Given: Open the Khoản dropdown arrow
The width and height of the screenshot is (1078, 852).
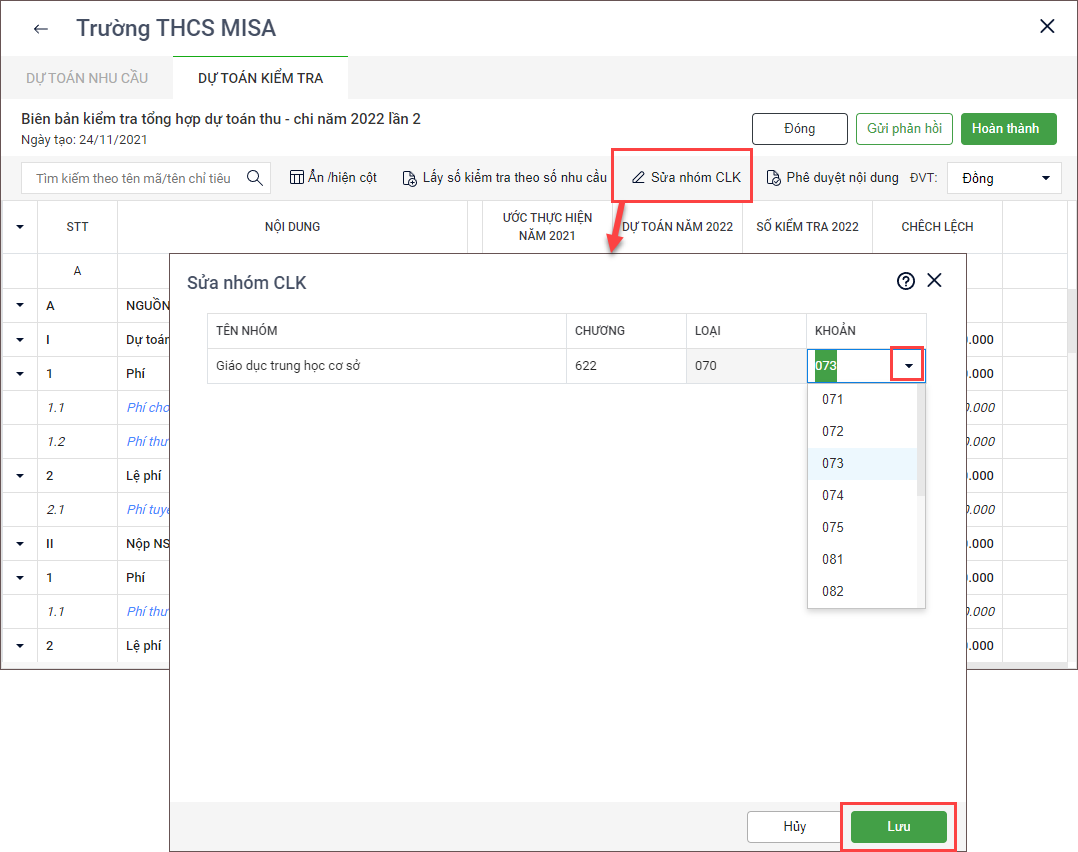Looking at the screenshot, I should [x=907, y=366].
